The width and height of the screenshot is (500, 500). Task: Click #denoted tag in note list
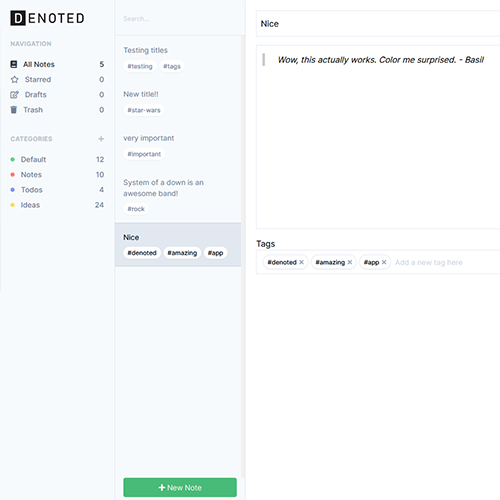click(x=142, y=253)
